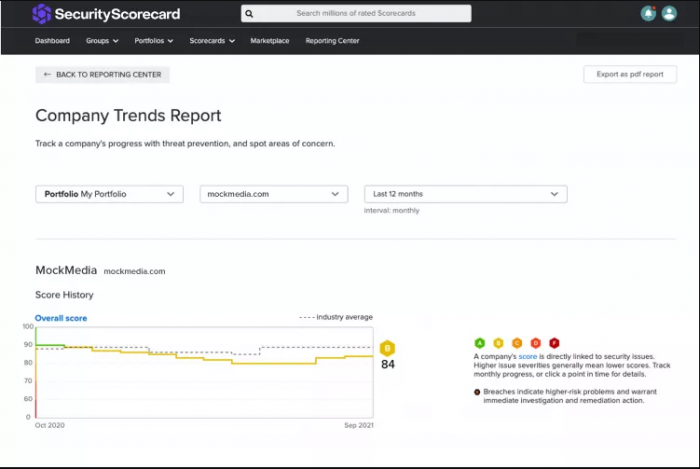Open the Last 12 months range dropdown

[x=466, y=194]
